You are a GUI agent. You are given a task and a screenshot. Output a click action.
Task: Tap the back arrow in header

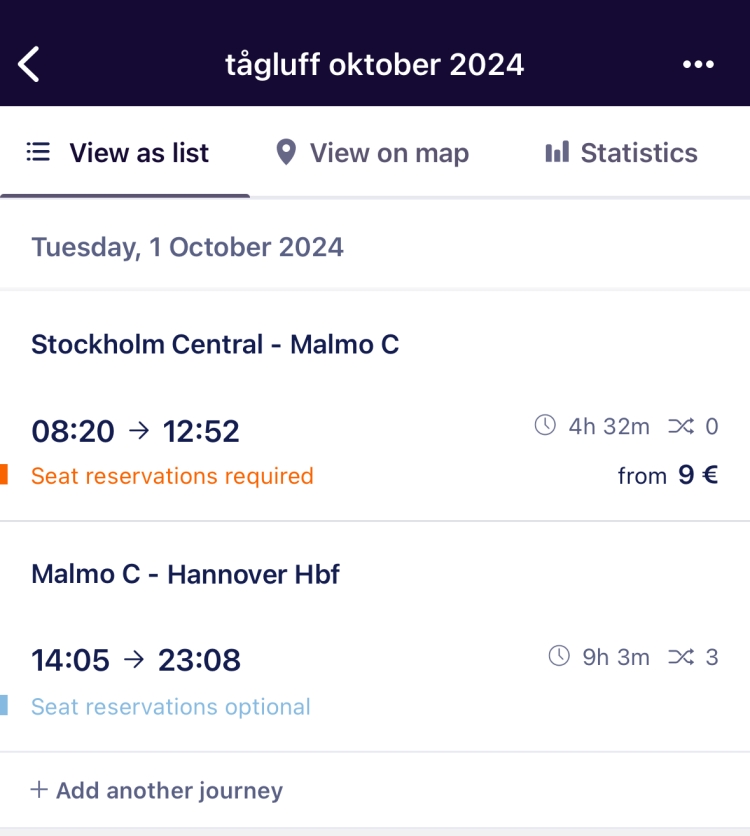pos(29,64)
